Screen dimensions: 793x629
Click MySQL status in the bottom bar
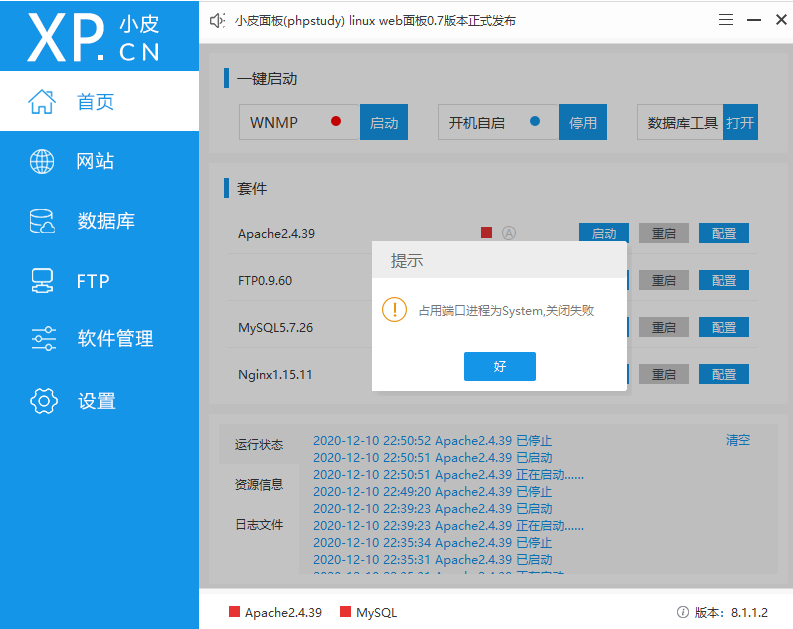368,612
